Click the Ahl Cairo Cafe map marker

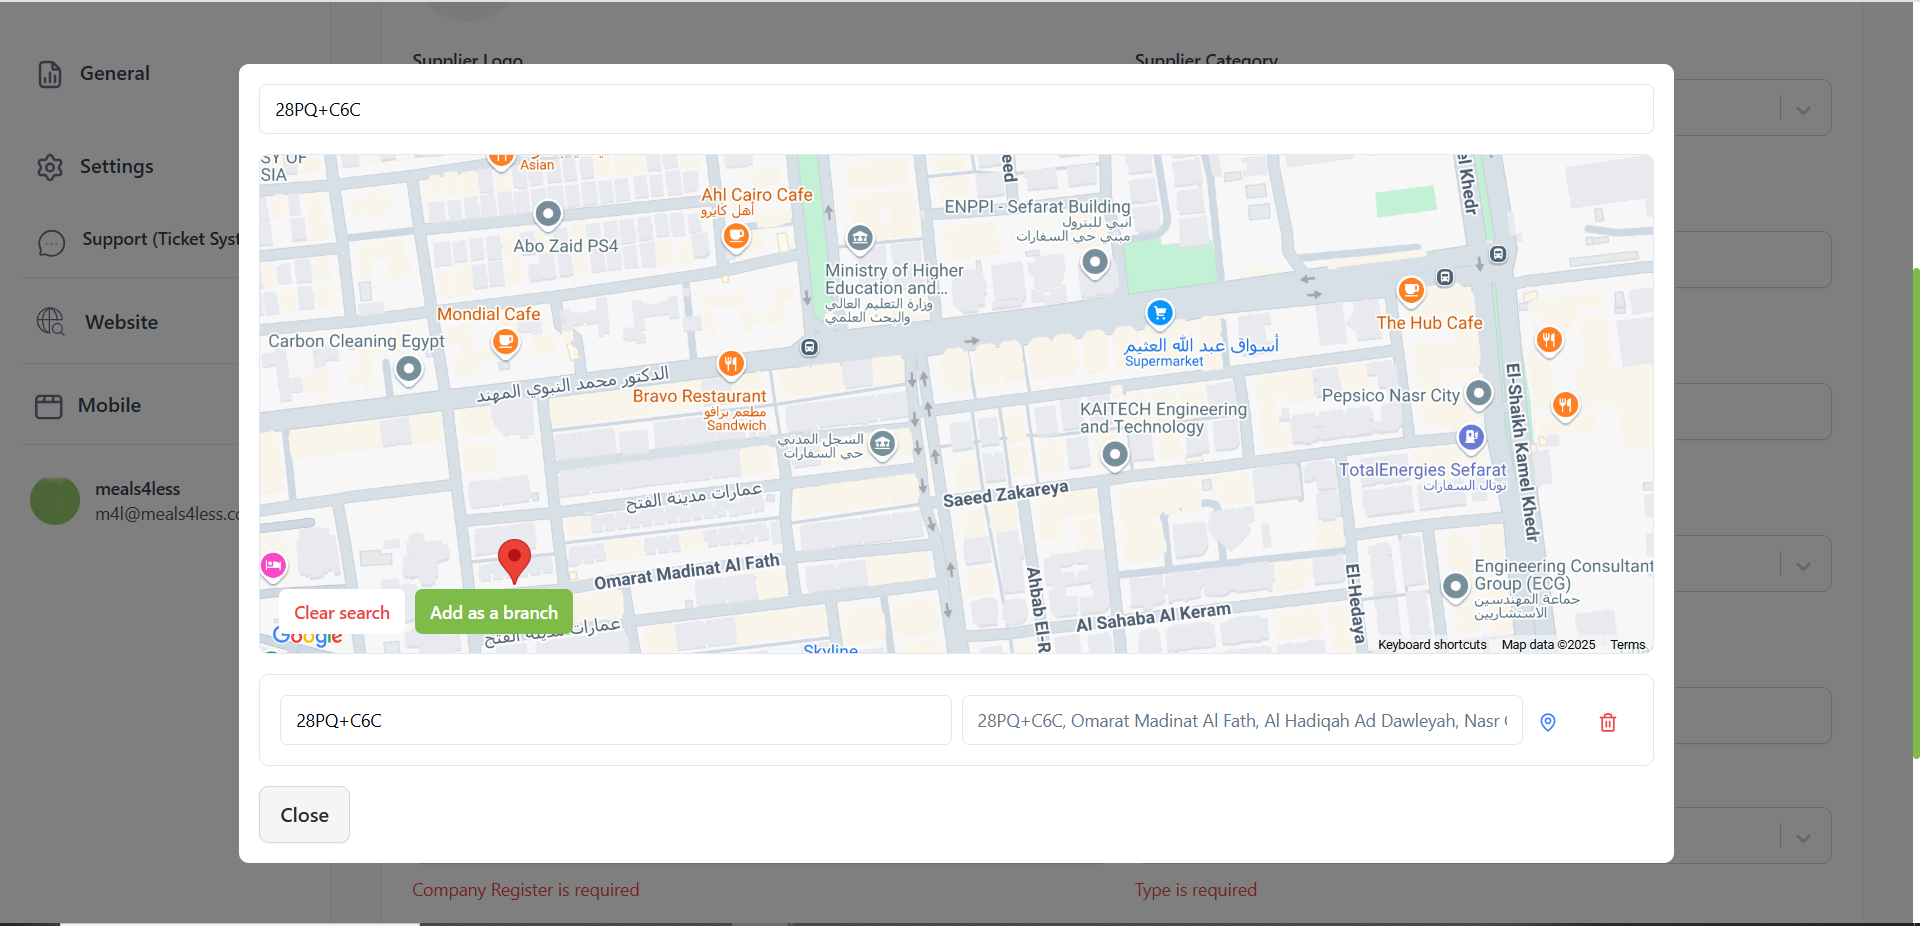tap(737, 237)
